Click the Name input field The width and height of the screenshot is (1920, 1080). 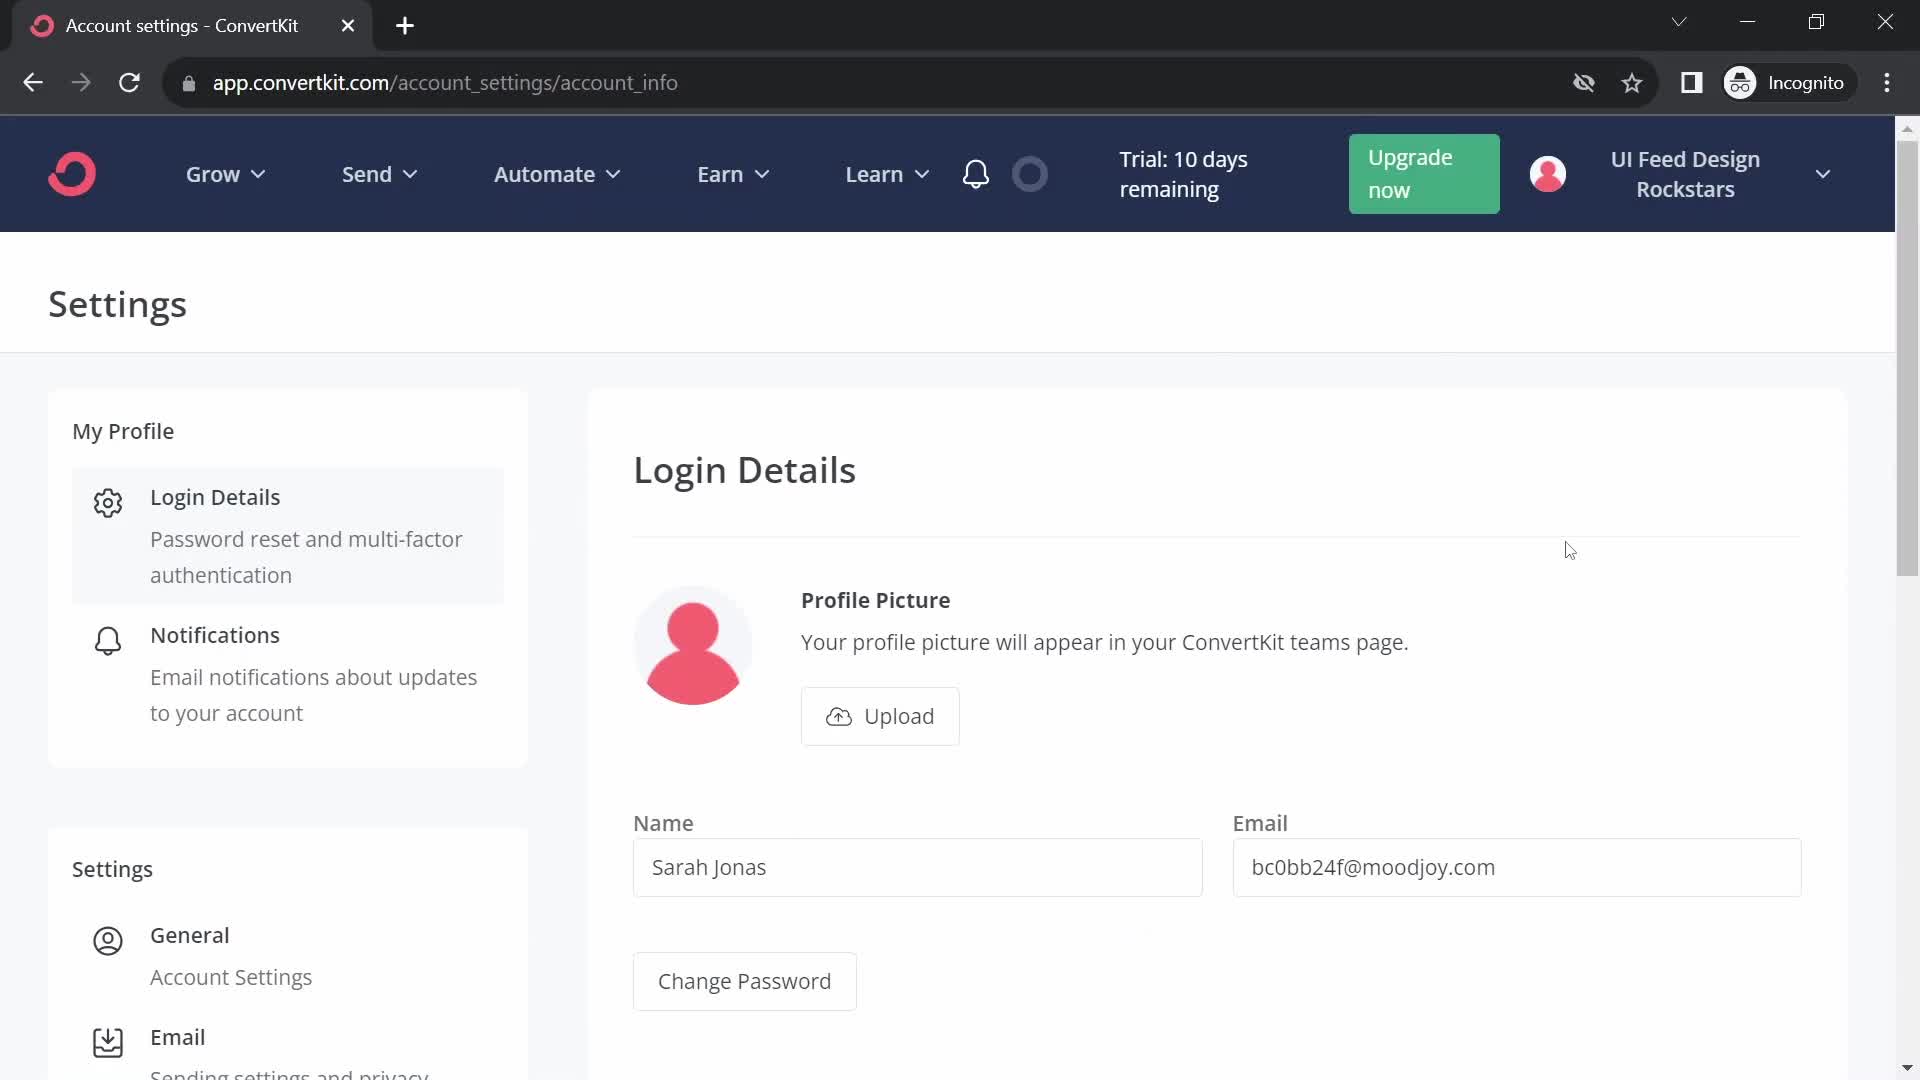coord(918,867)
